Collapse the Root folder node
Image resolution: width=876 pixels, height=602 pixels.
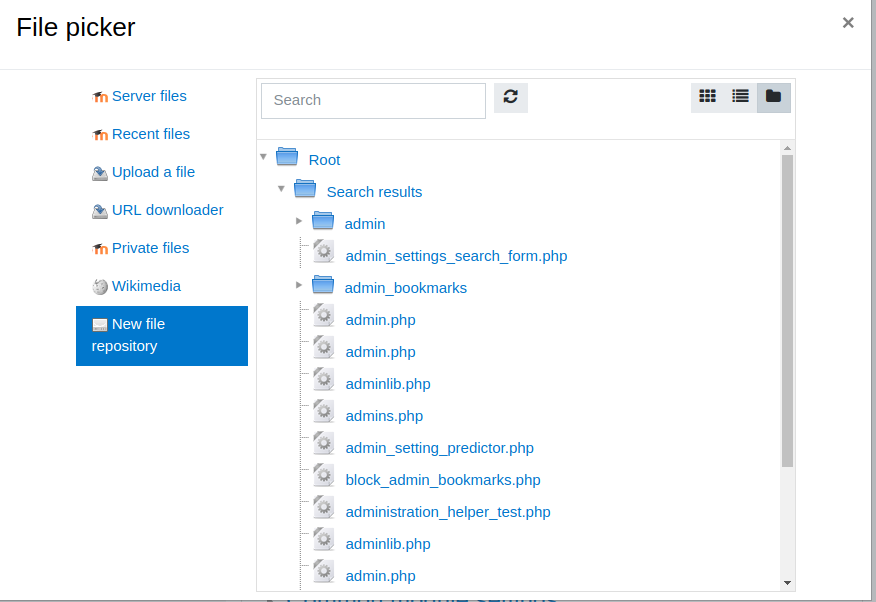[264, 157]
